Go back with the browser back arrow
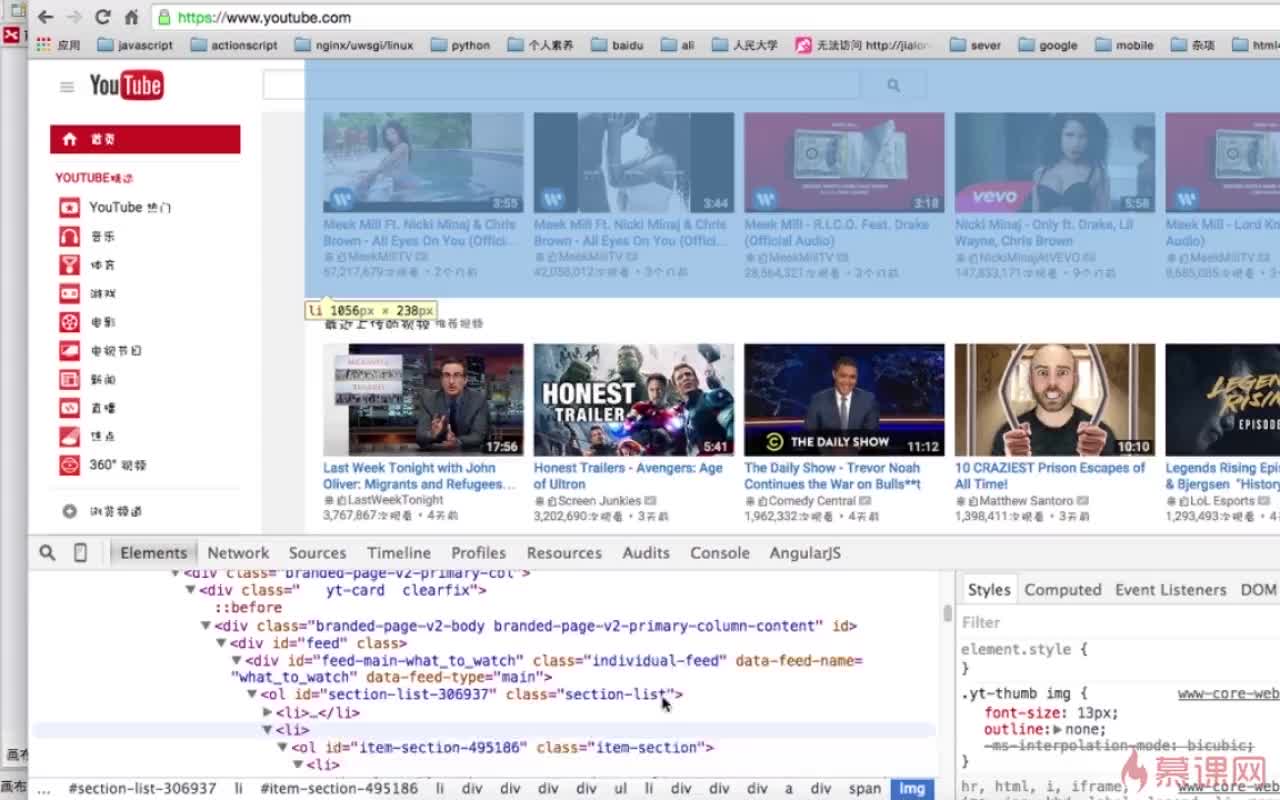This screenshot has height=800, width=1280. [x=45, y=17]
